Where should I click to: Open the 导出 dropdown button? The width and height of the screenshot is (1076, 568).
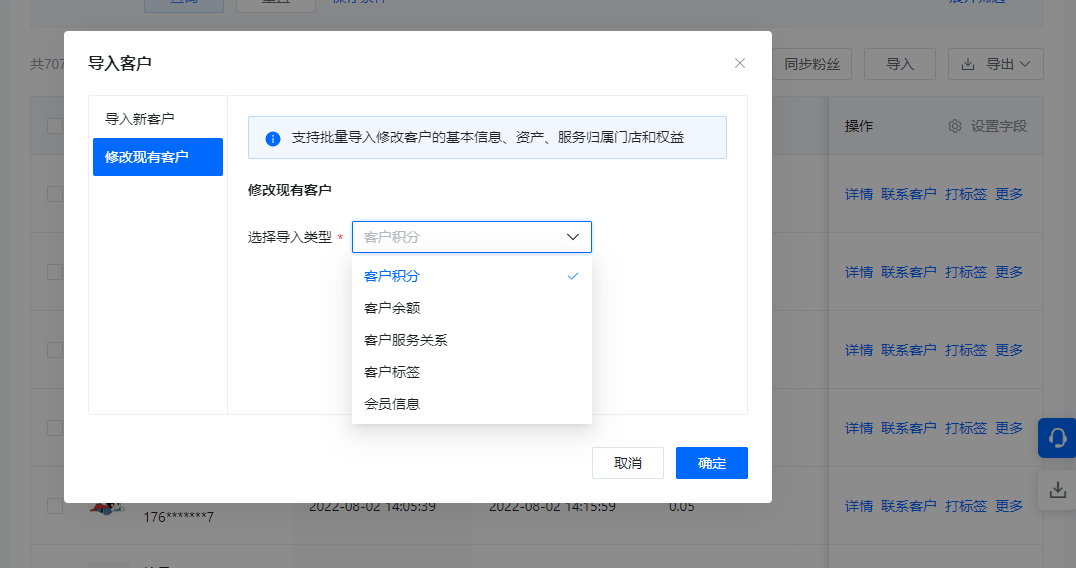pyautogui.click(x=996, y=64)
